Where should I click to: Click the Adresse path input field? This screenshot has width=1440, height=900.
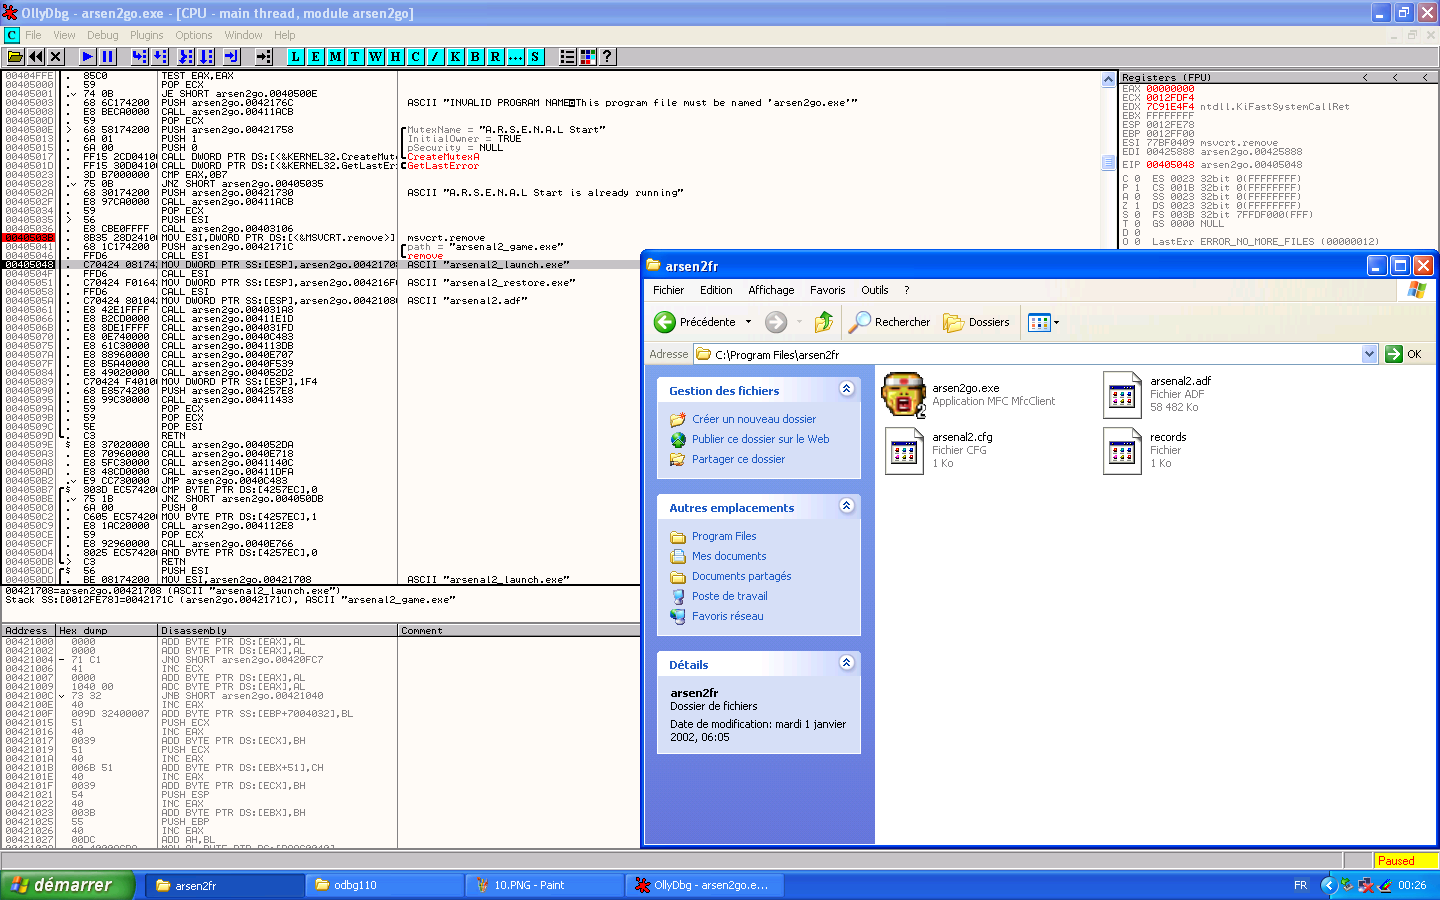1028,354
